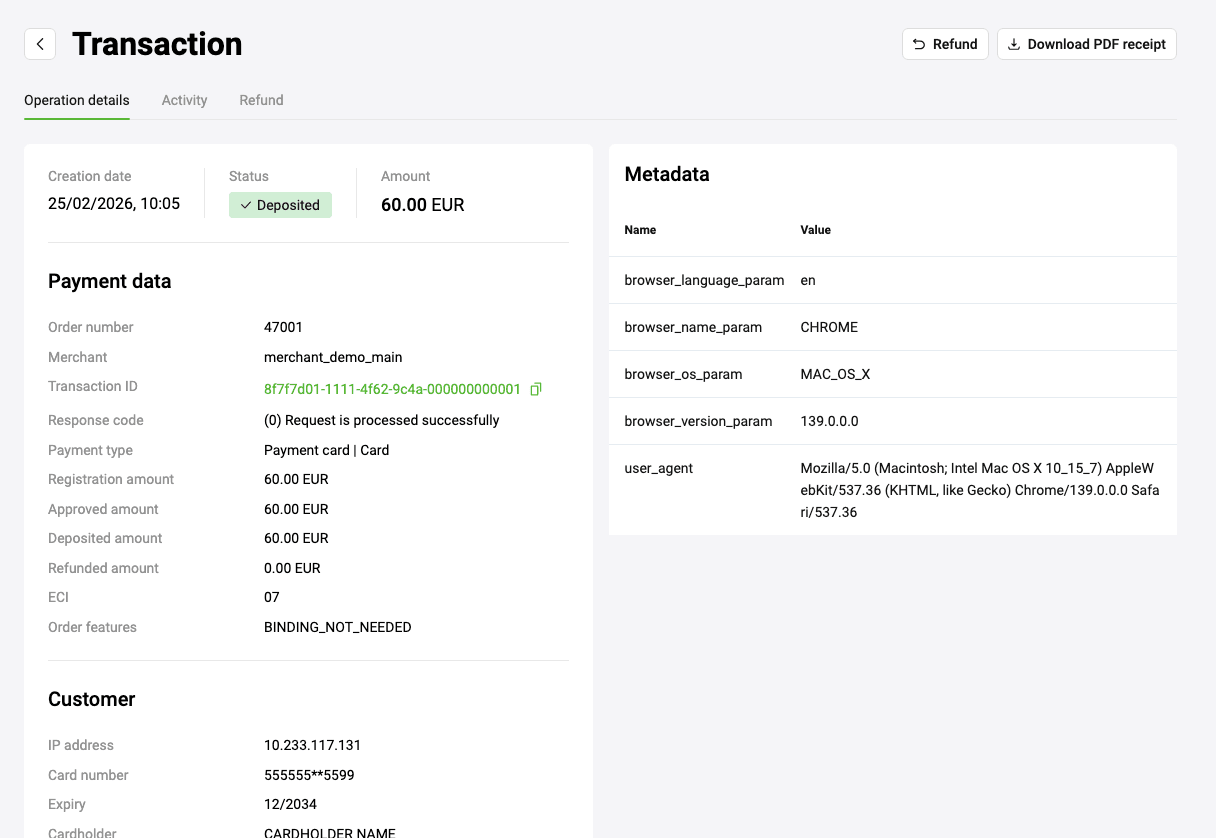This screenshot has height=838, width=1216.
Task: Click the order number 47001
Action: click(x=283, y=327)
